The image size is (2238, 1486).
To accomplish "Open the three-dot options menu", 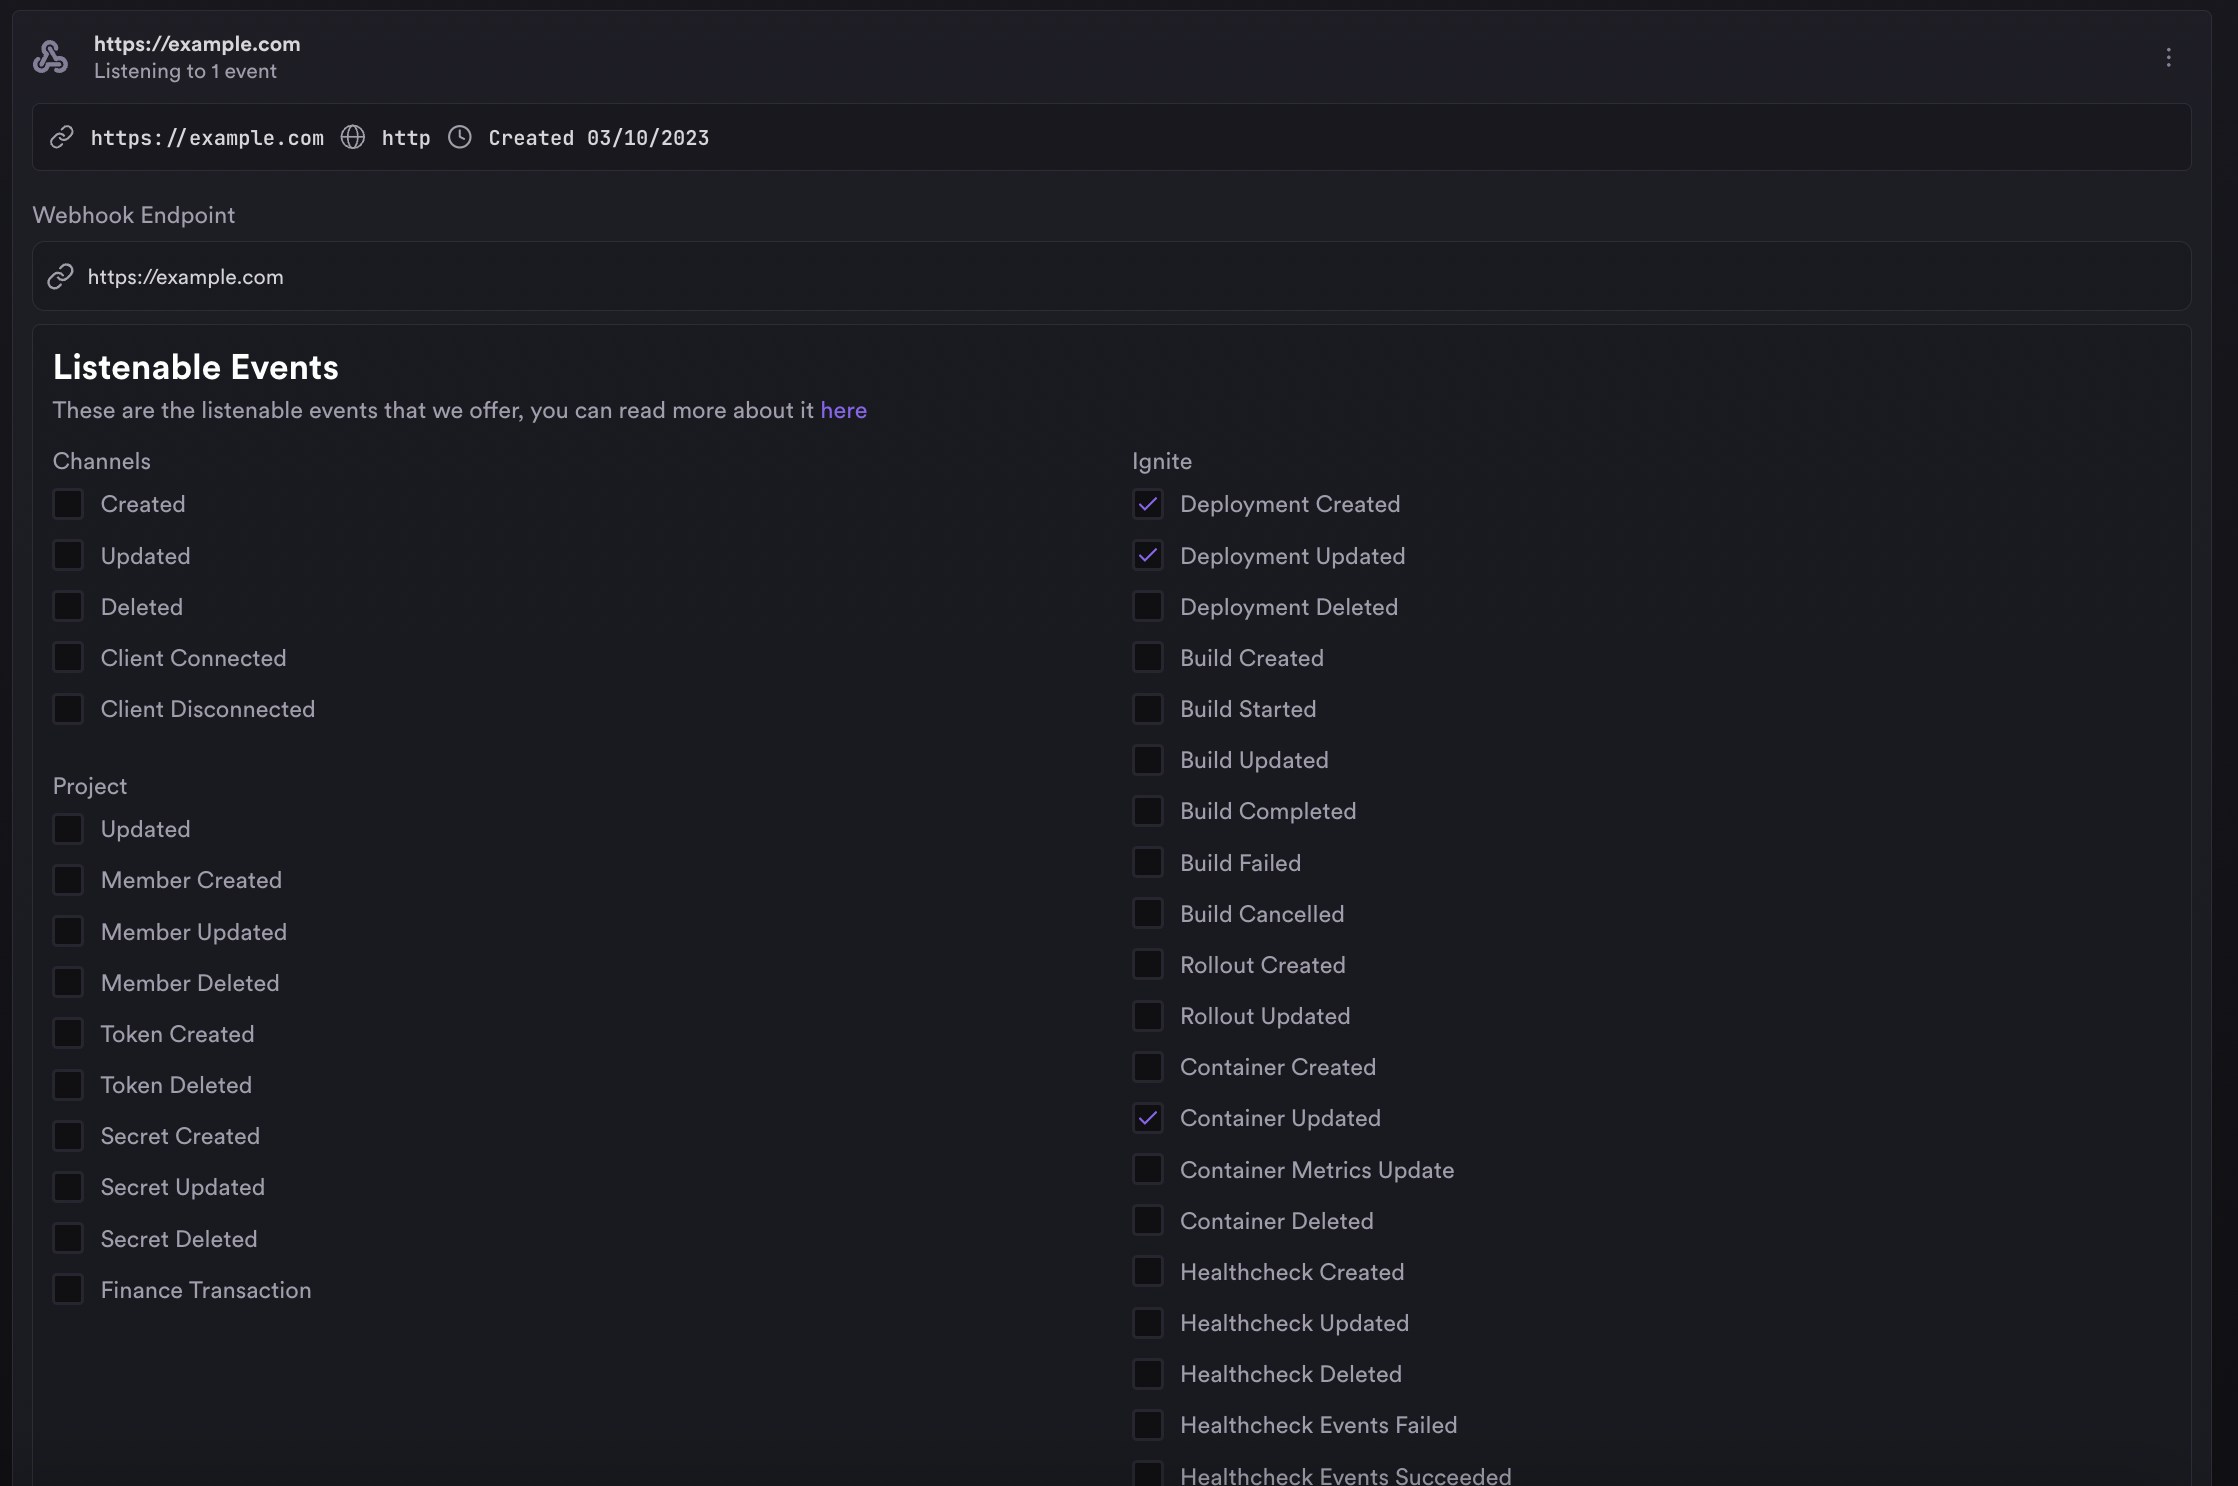I will click(2168, 57).
